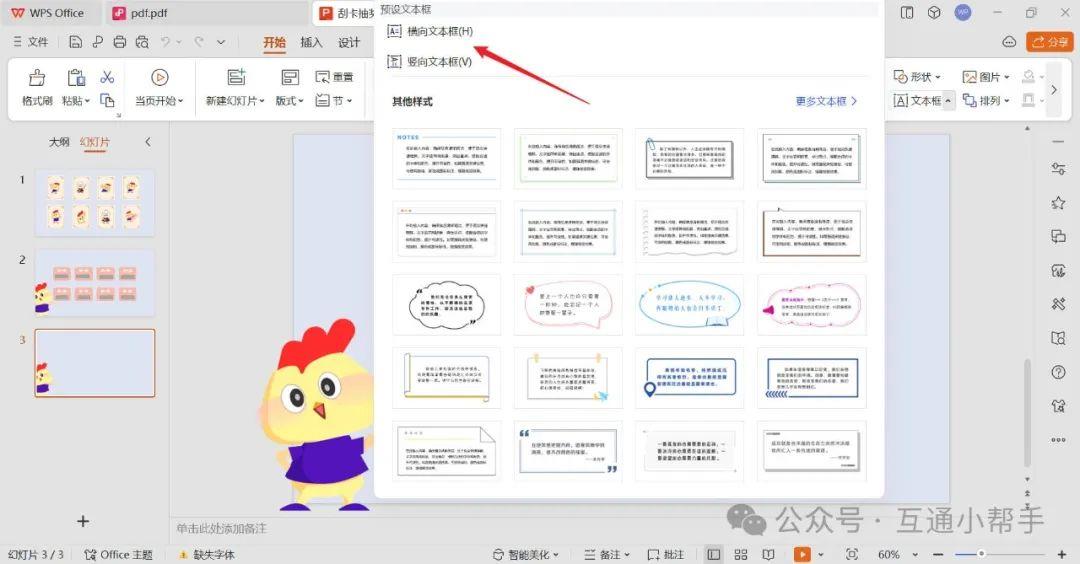Image resolution: width=1080 pixels, height=564 pixels.
Task: Click the zoom in plus button
Action: (x=1062, y=554)
